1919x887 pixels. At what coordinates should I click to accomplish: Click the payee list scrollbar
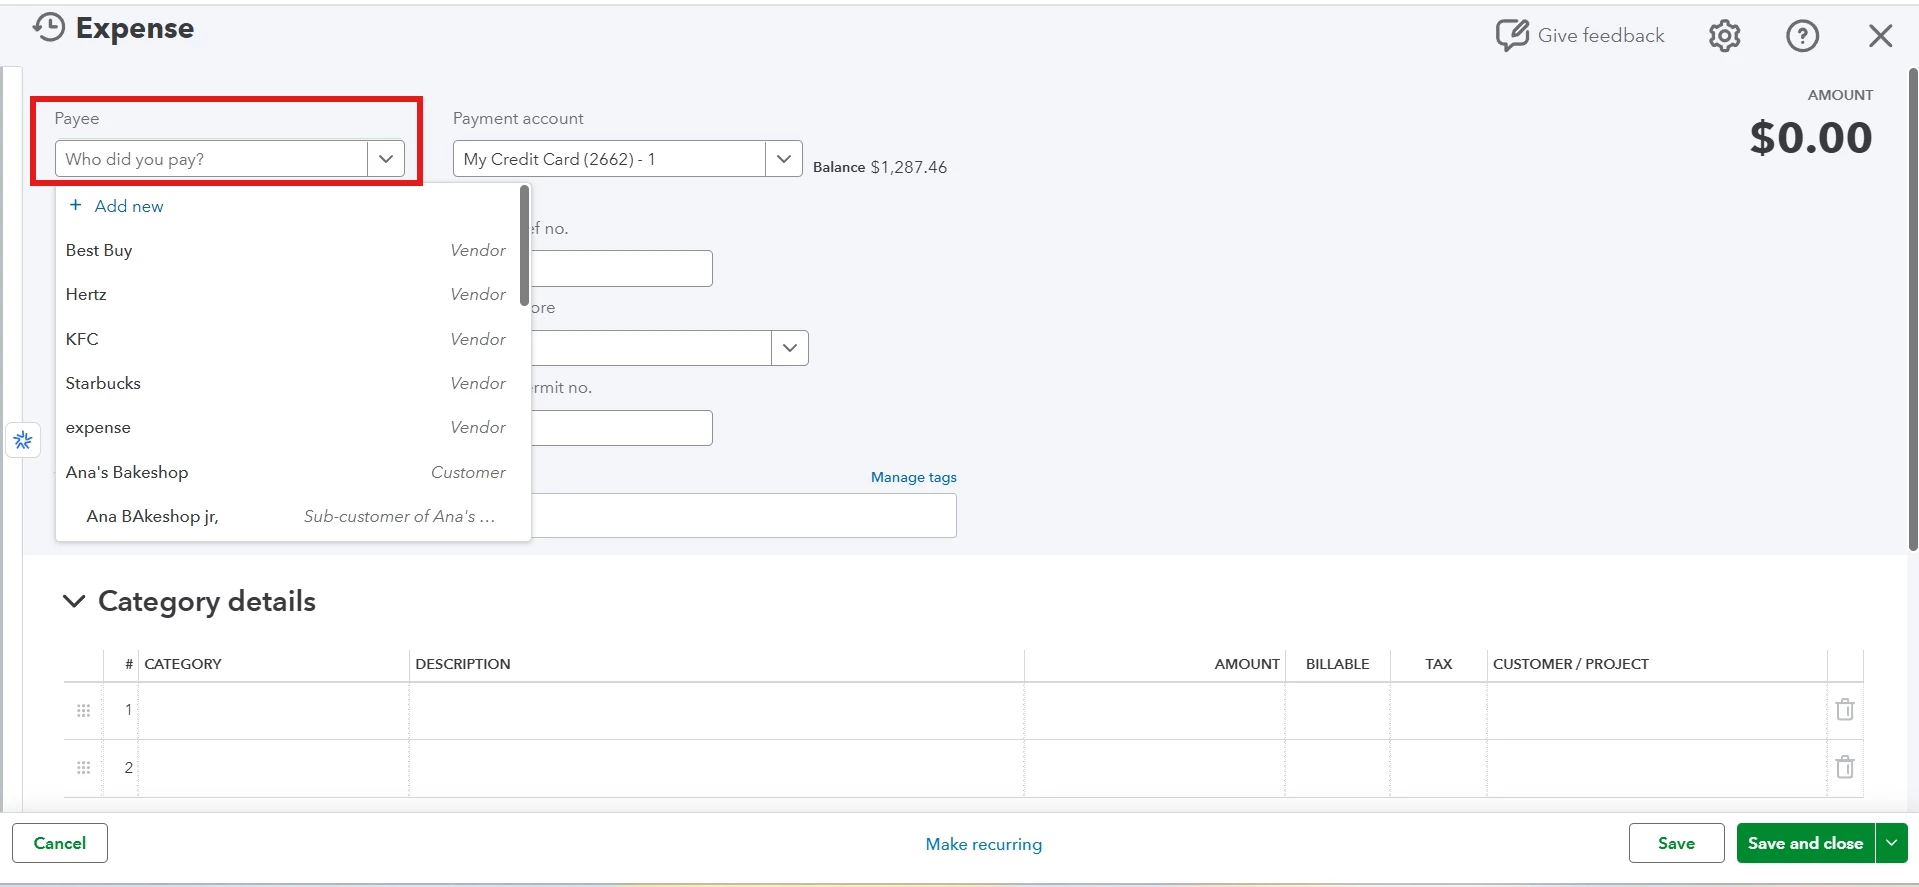coord(524,245)
